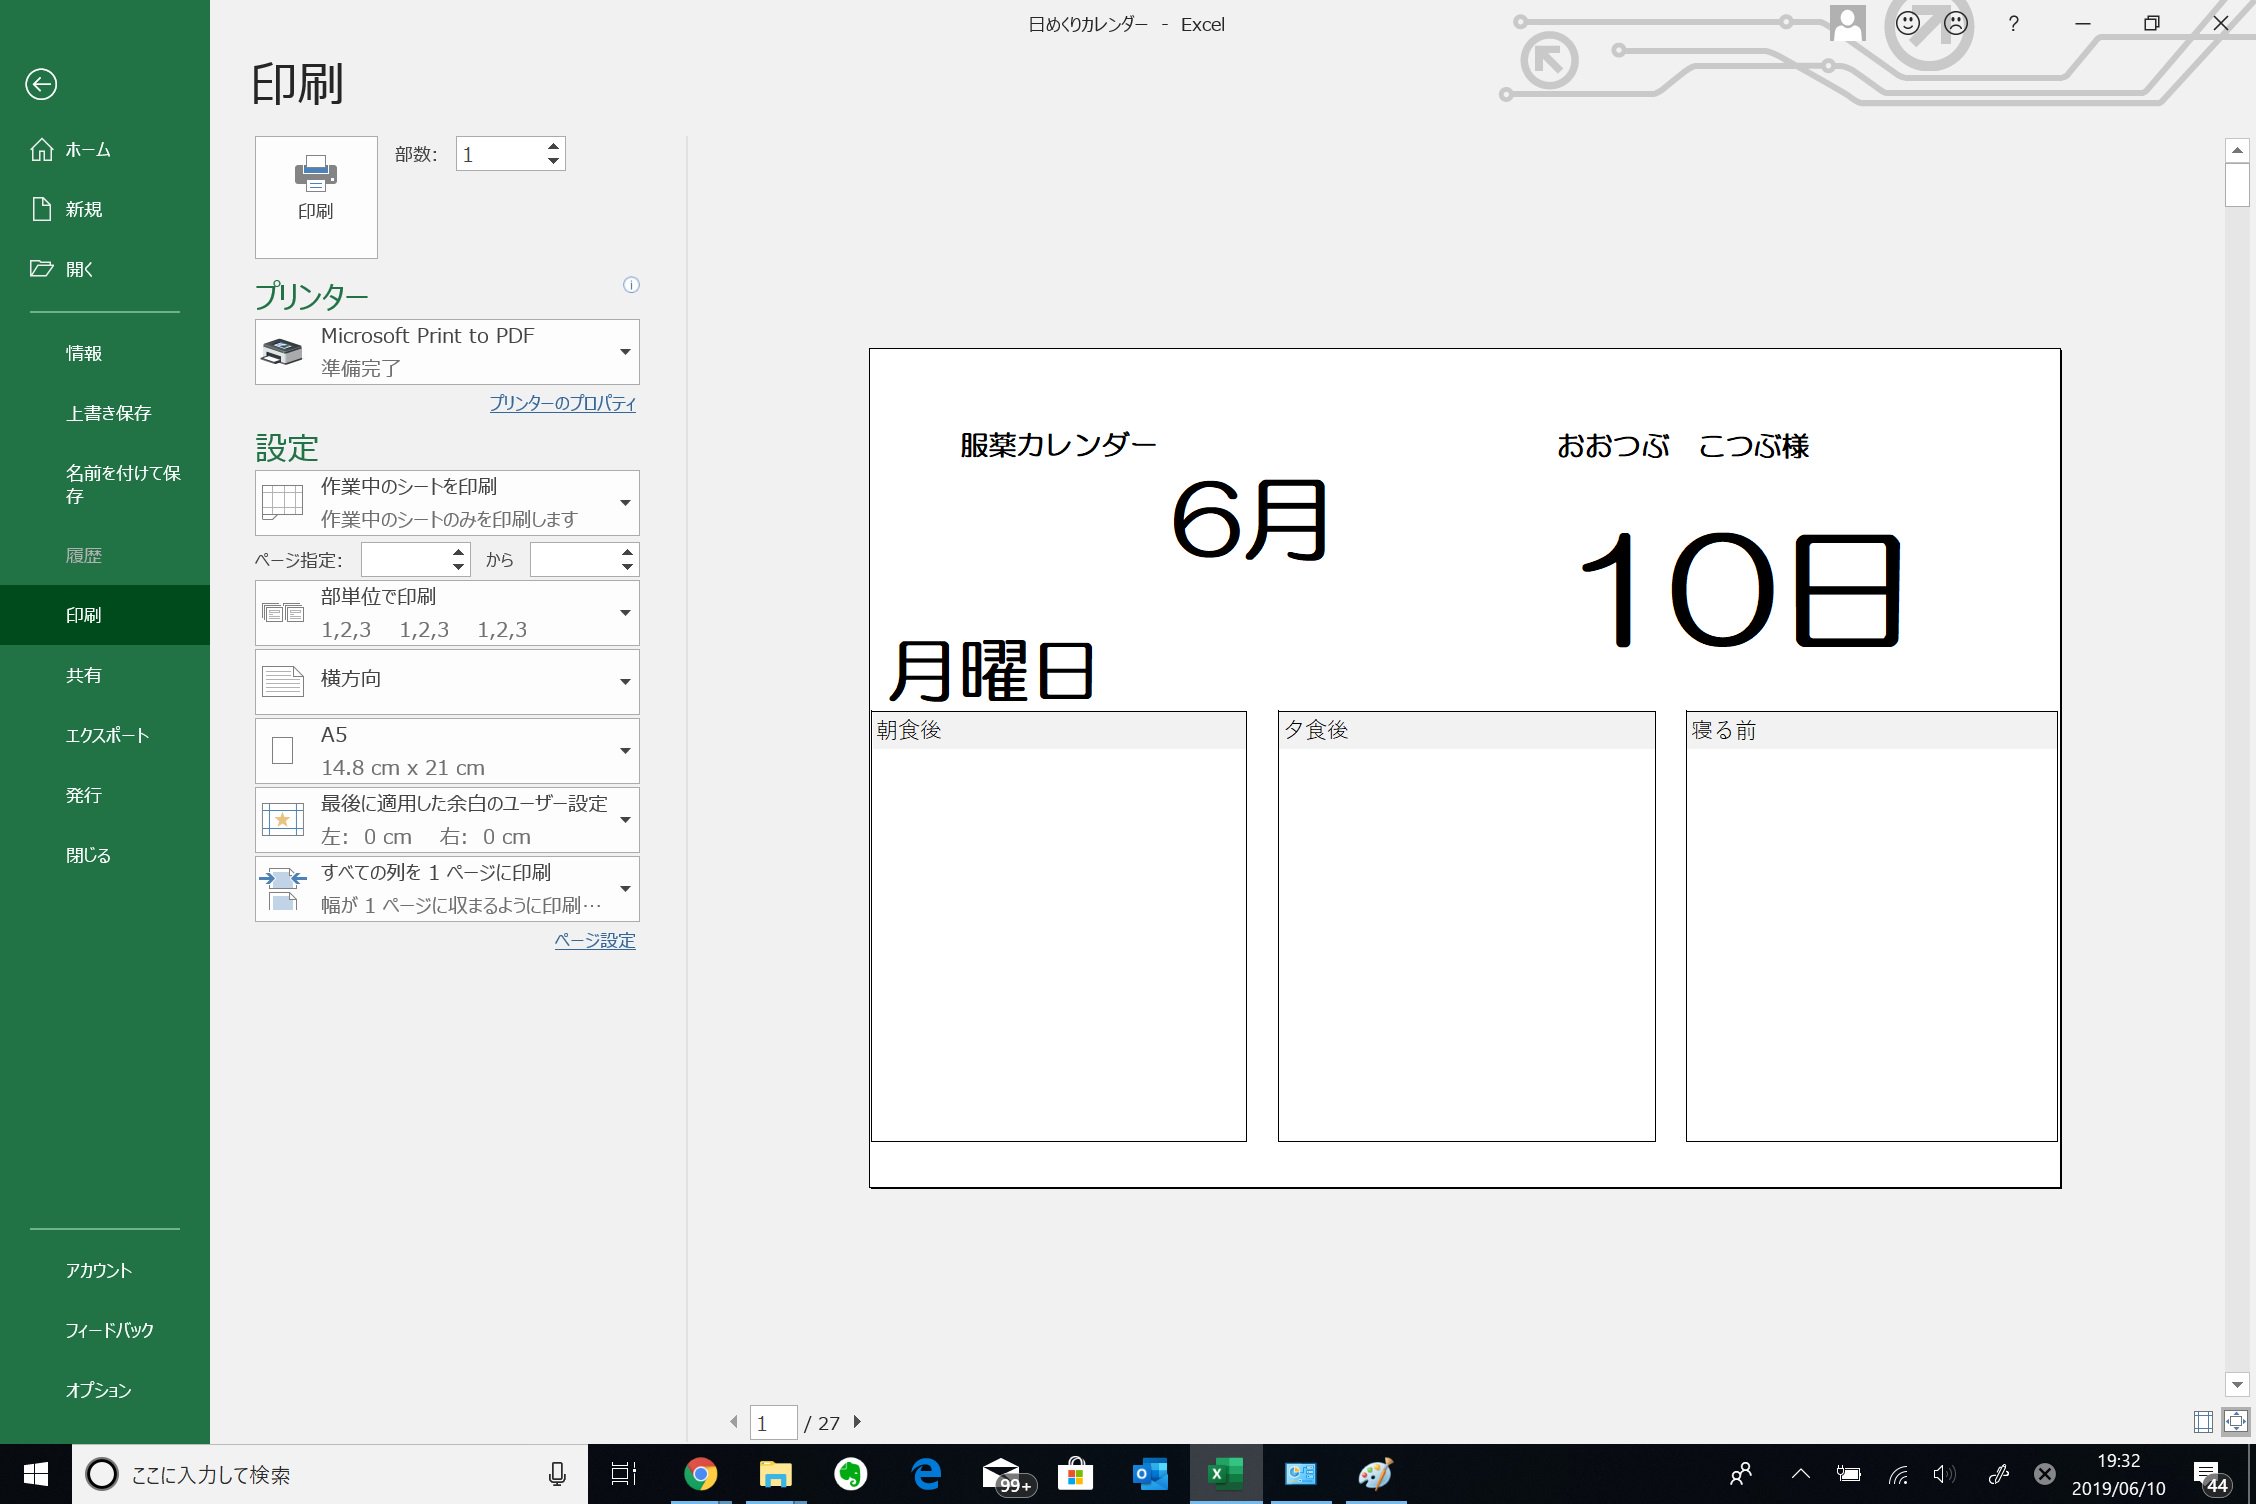Decrease the end page value after から

(627, 568)
